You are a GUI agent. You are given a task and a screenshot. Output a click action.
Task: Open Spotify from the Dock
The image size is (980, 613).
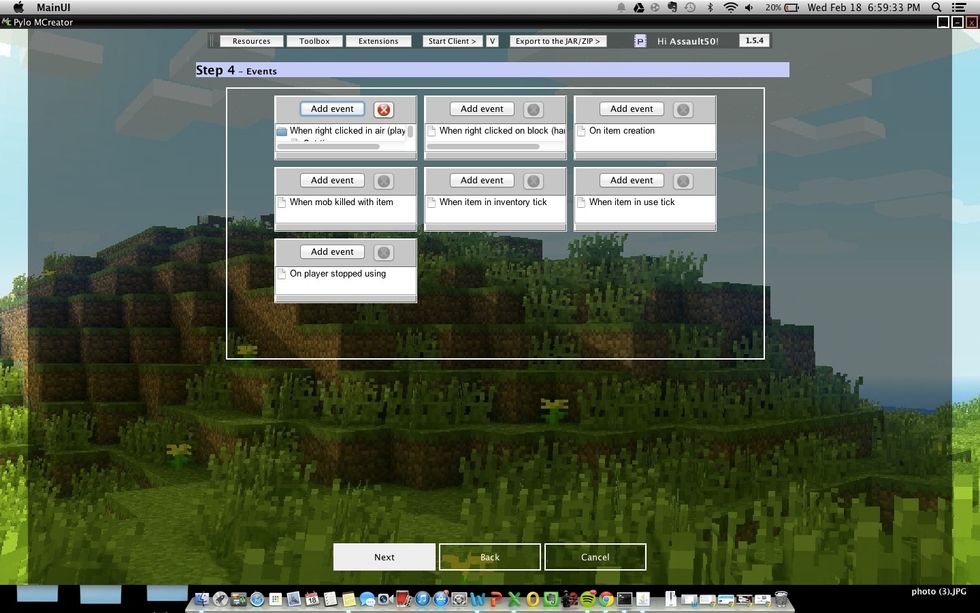588,599
